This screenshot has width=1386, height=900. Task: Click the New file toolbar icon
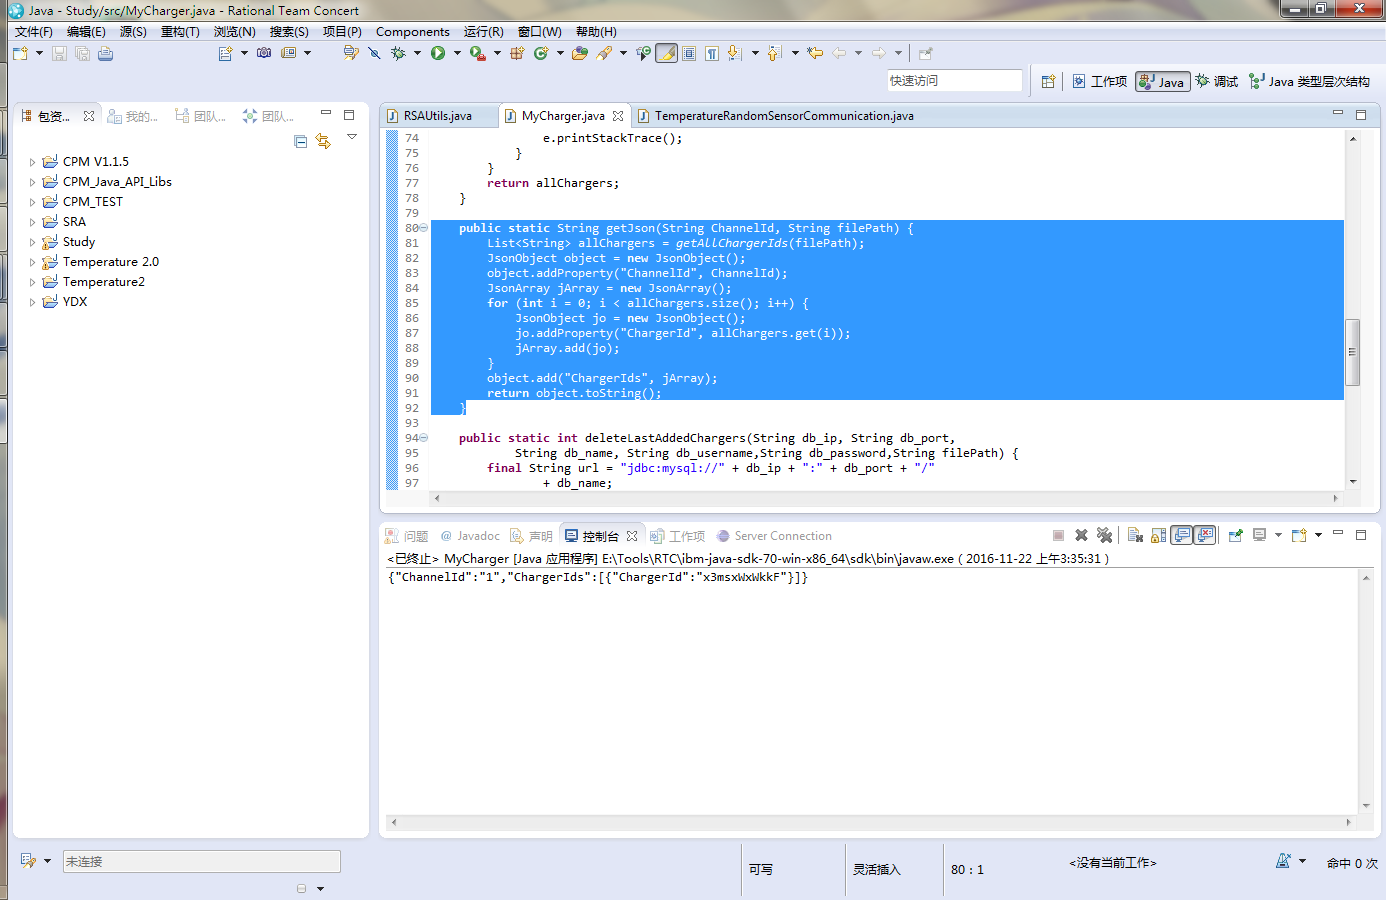(20, 53)
